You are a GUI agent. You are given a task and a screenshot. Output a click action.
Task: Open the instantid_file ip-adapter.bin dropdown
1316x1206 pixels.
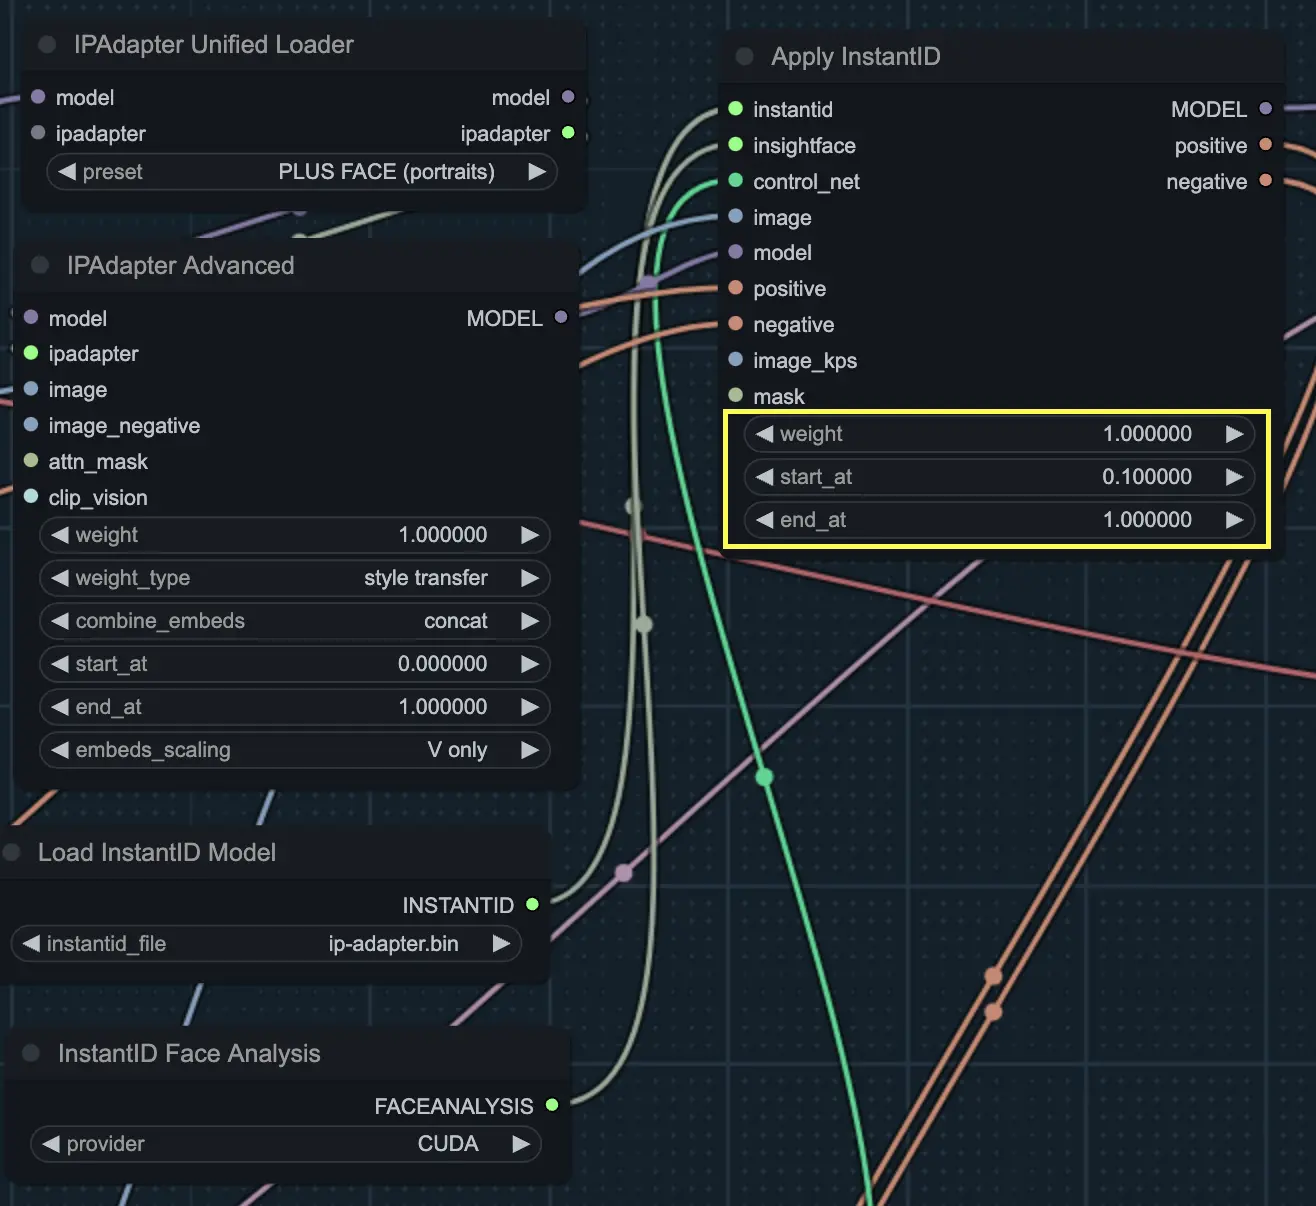(x=266, y=944)
